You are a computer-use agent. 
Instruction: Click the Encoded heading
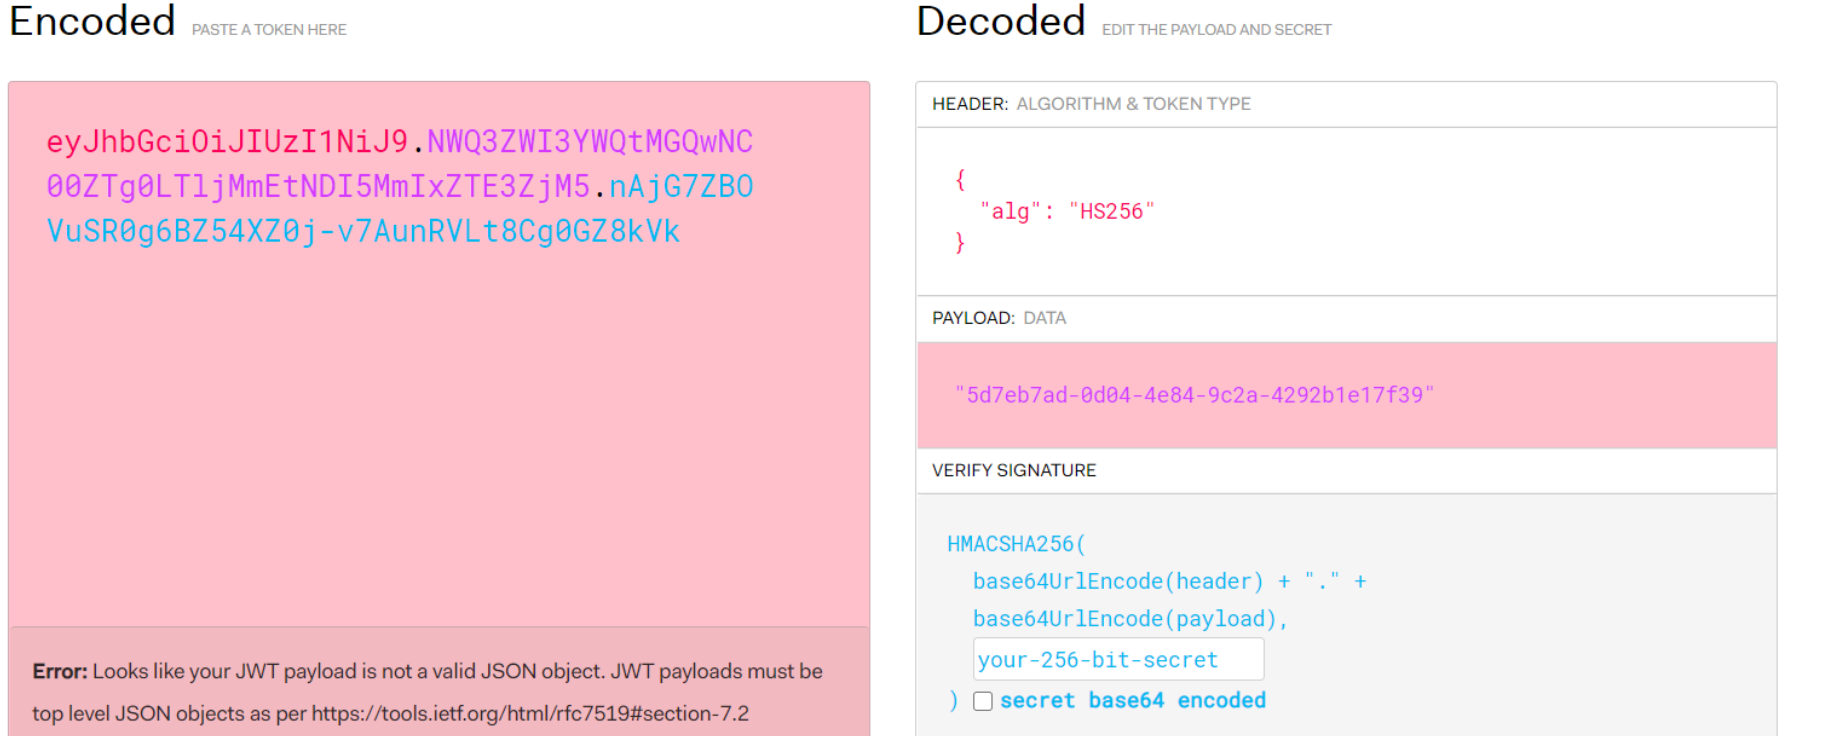(x=92, y=20)
